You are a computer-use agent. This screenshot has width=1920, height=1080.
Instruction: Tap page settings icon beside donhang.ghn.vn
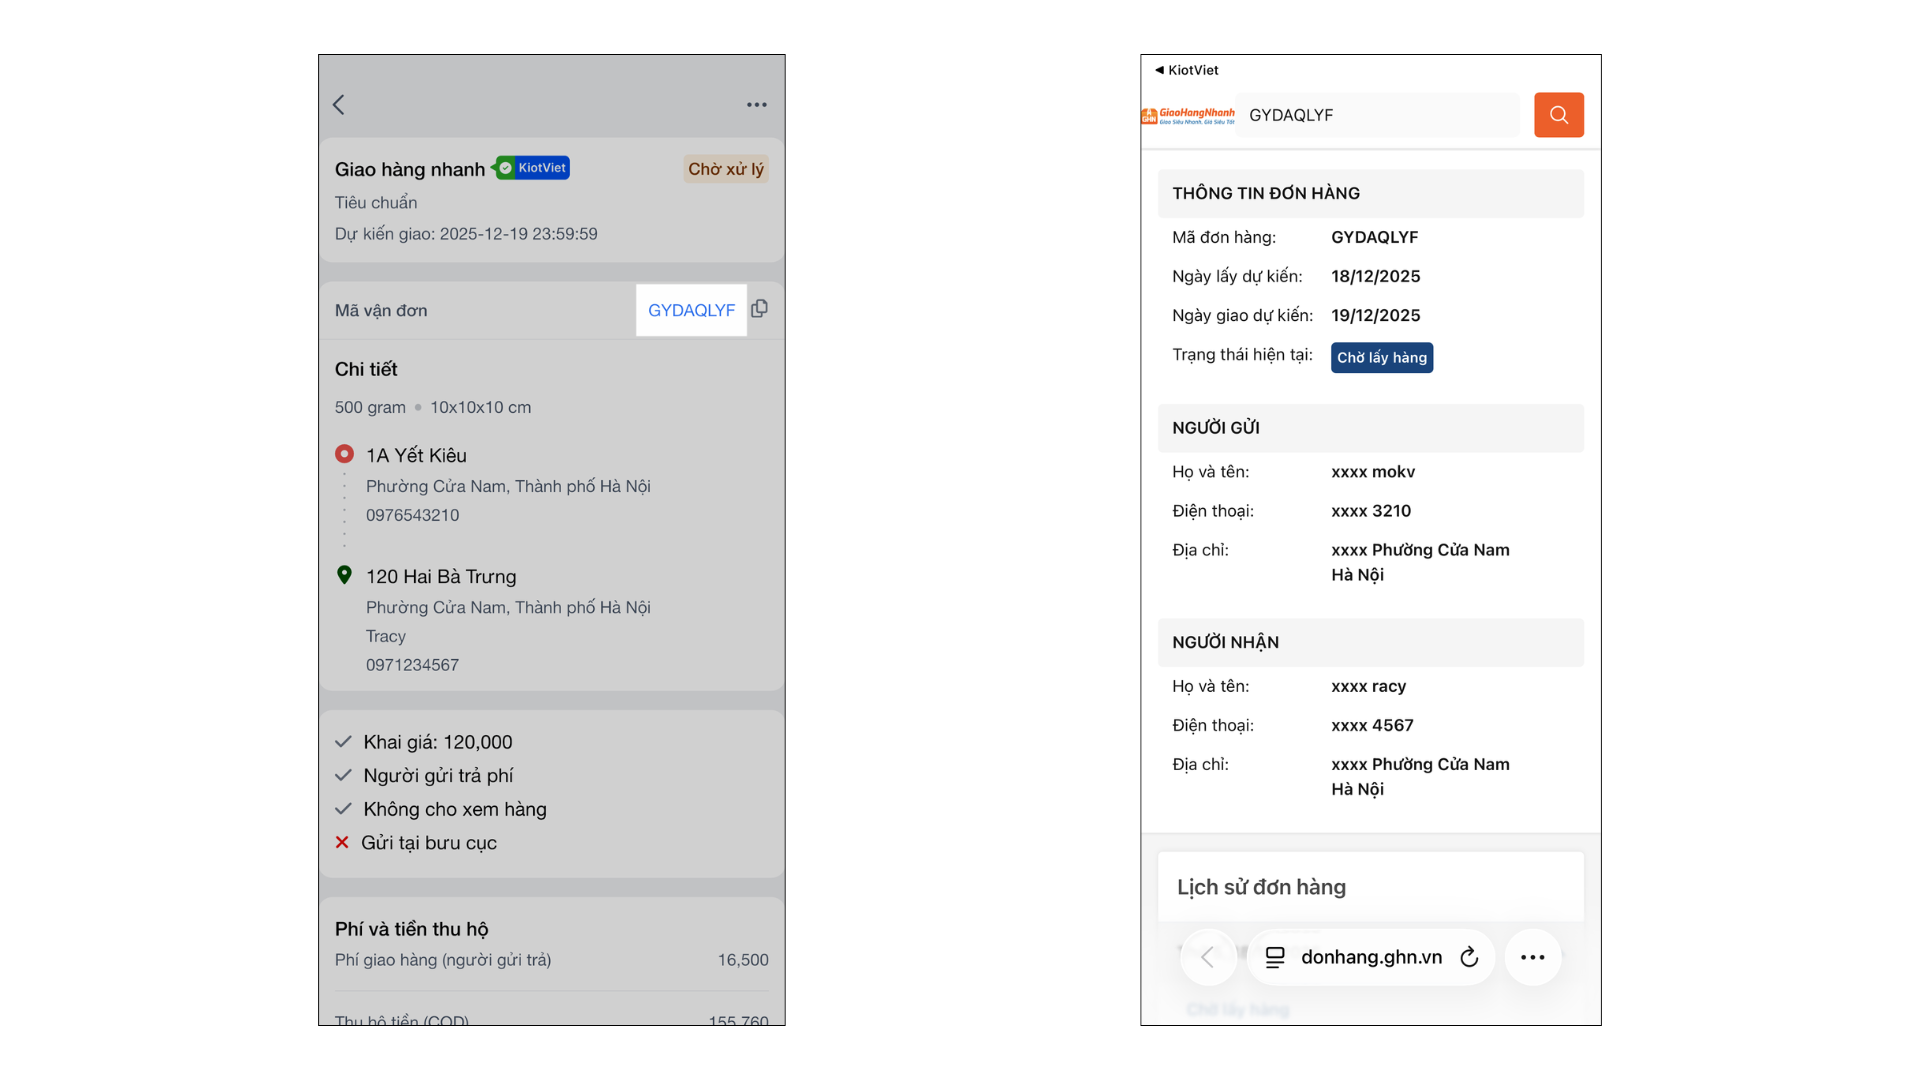[x=1275, y=957]
